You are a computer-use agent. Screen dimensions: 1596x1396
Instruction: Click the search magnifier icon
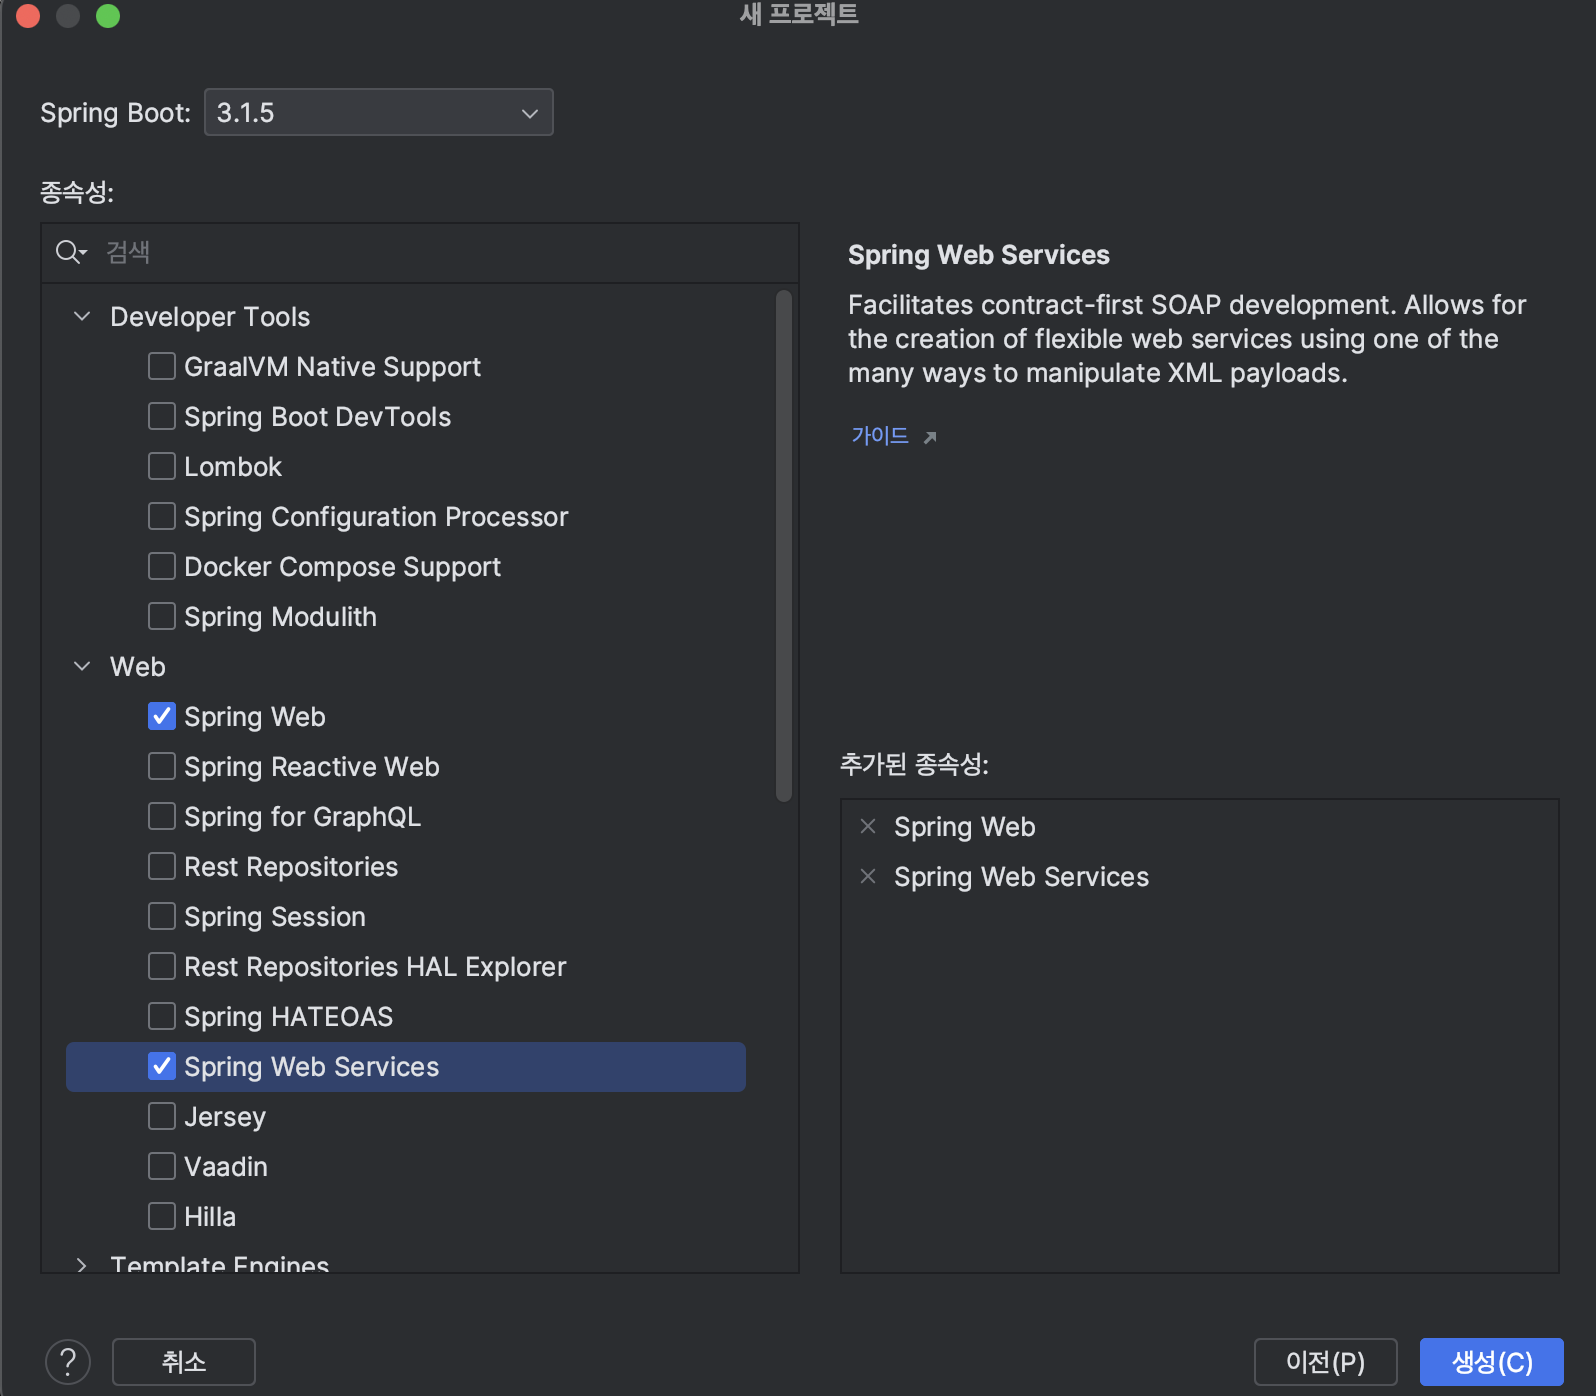pos(69,252)
